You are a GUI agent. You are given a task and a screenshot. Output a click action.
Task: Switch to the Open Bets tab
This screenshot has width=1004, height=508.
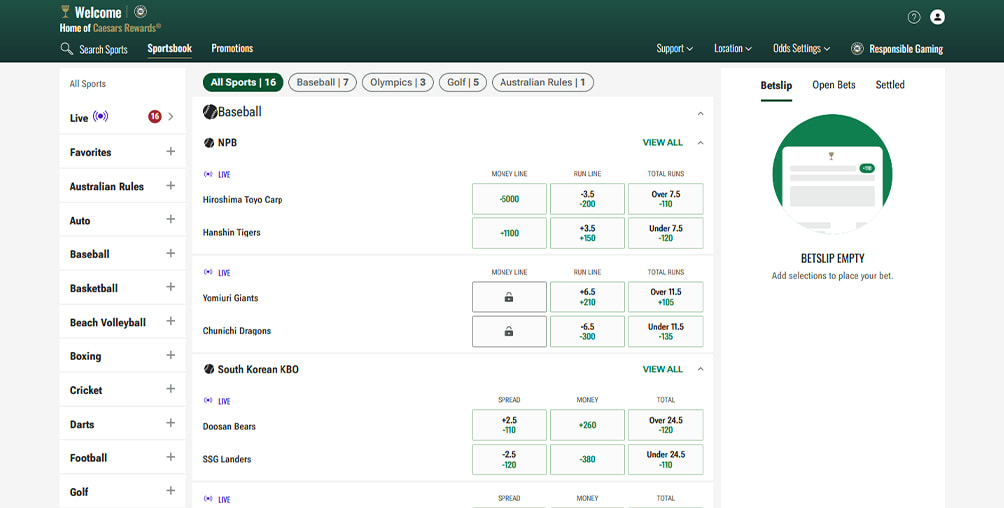click(834, 85)
